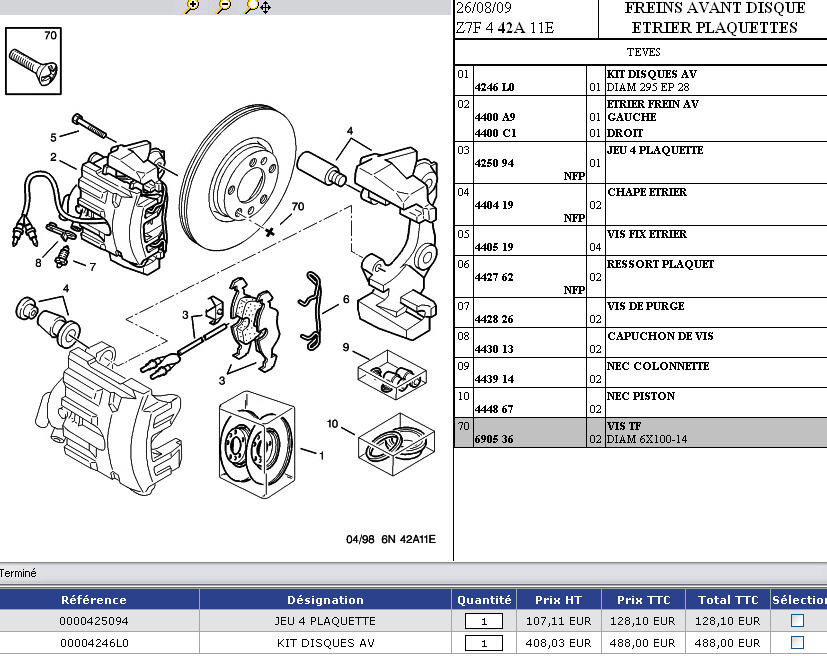Select the pan magnifier with arrows icon
827x656 pixels.
(x=258, y=6)
